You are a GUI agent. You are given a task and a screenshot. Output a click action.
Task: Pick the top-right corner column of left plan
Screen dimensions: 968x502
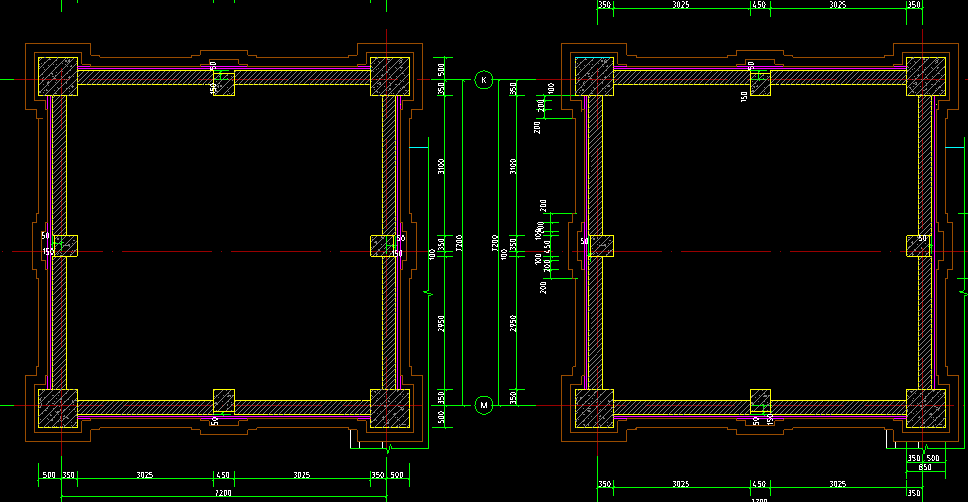[390, 77]
